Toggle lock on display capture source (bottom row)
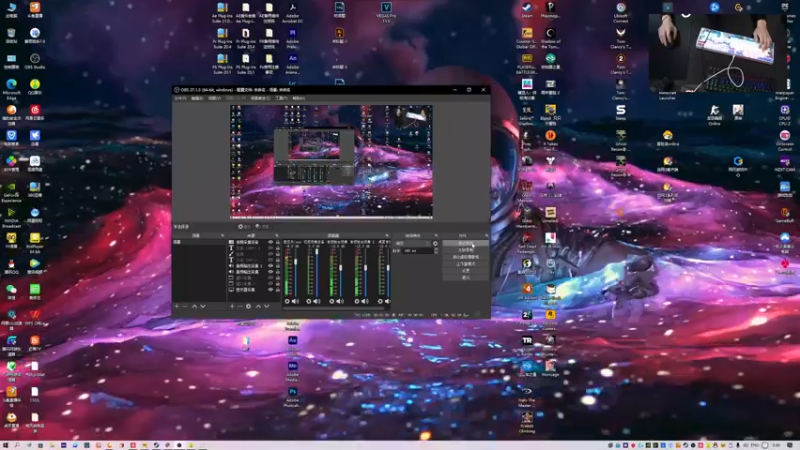Image resolution: width=800 pixels, height=450 pixels. click(278, 290)
